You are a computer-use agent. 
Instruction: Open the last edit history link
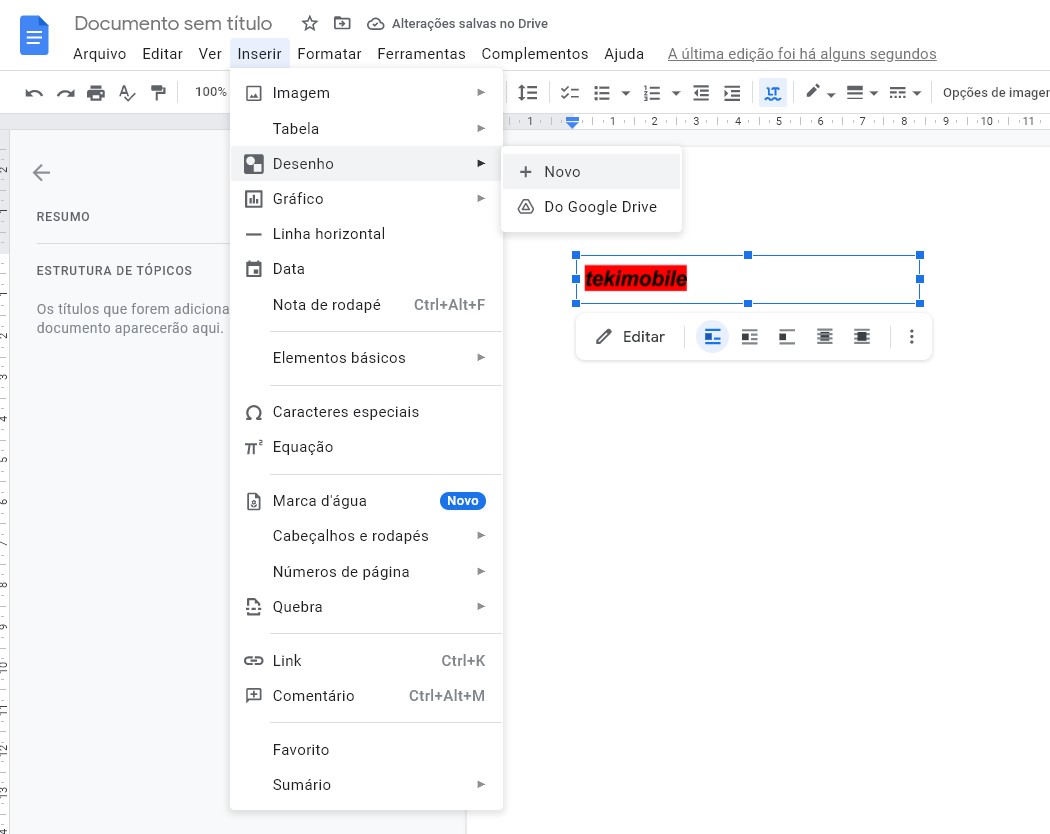pos(802,54)
